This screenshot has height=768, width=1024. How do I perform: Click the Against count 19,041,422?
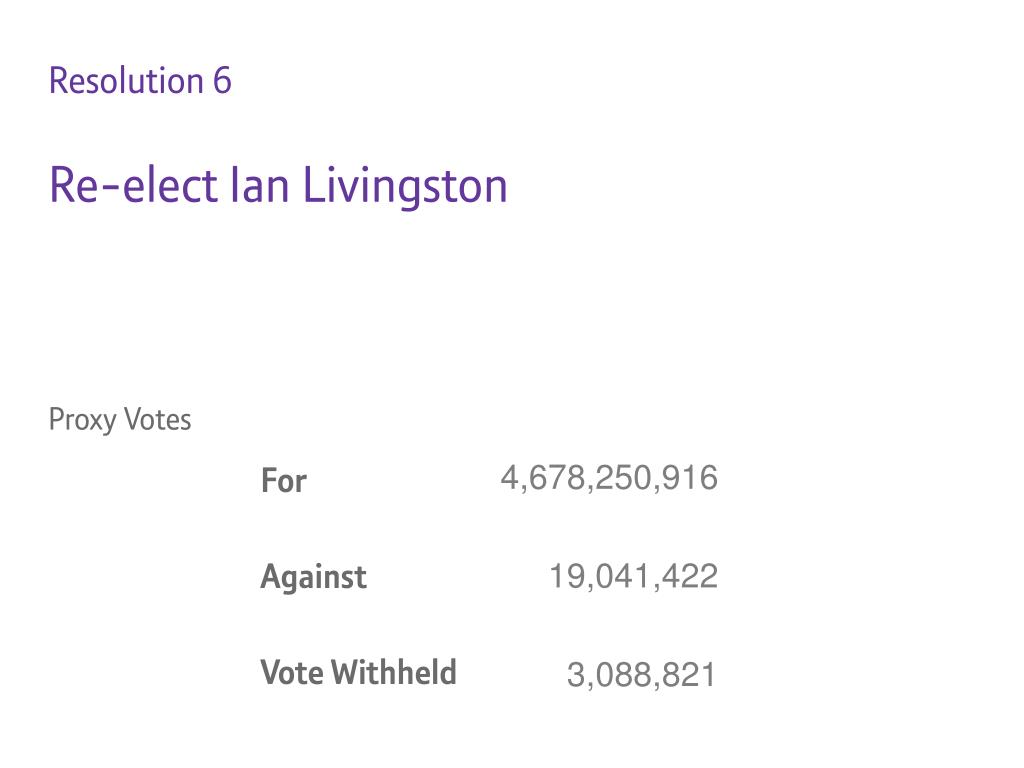[633, 577]
